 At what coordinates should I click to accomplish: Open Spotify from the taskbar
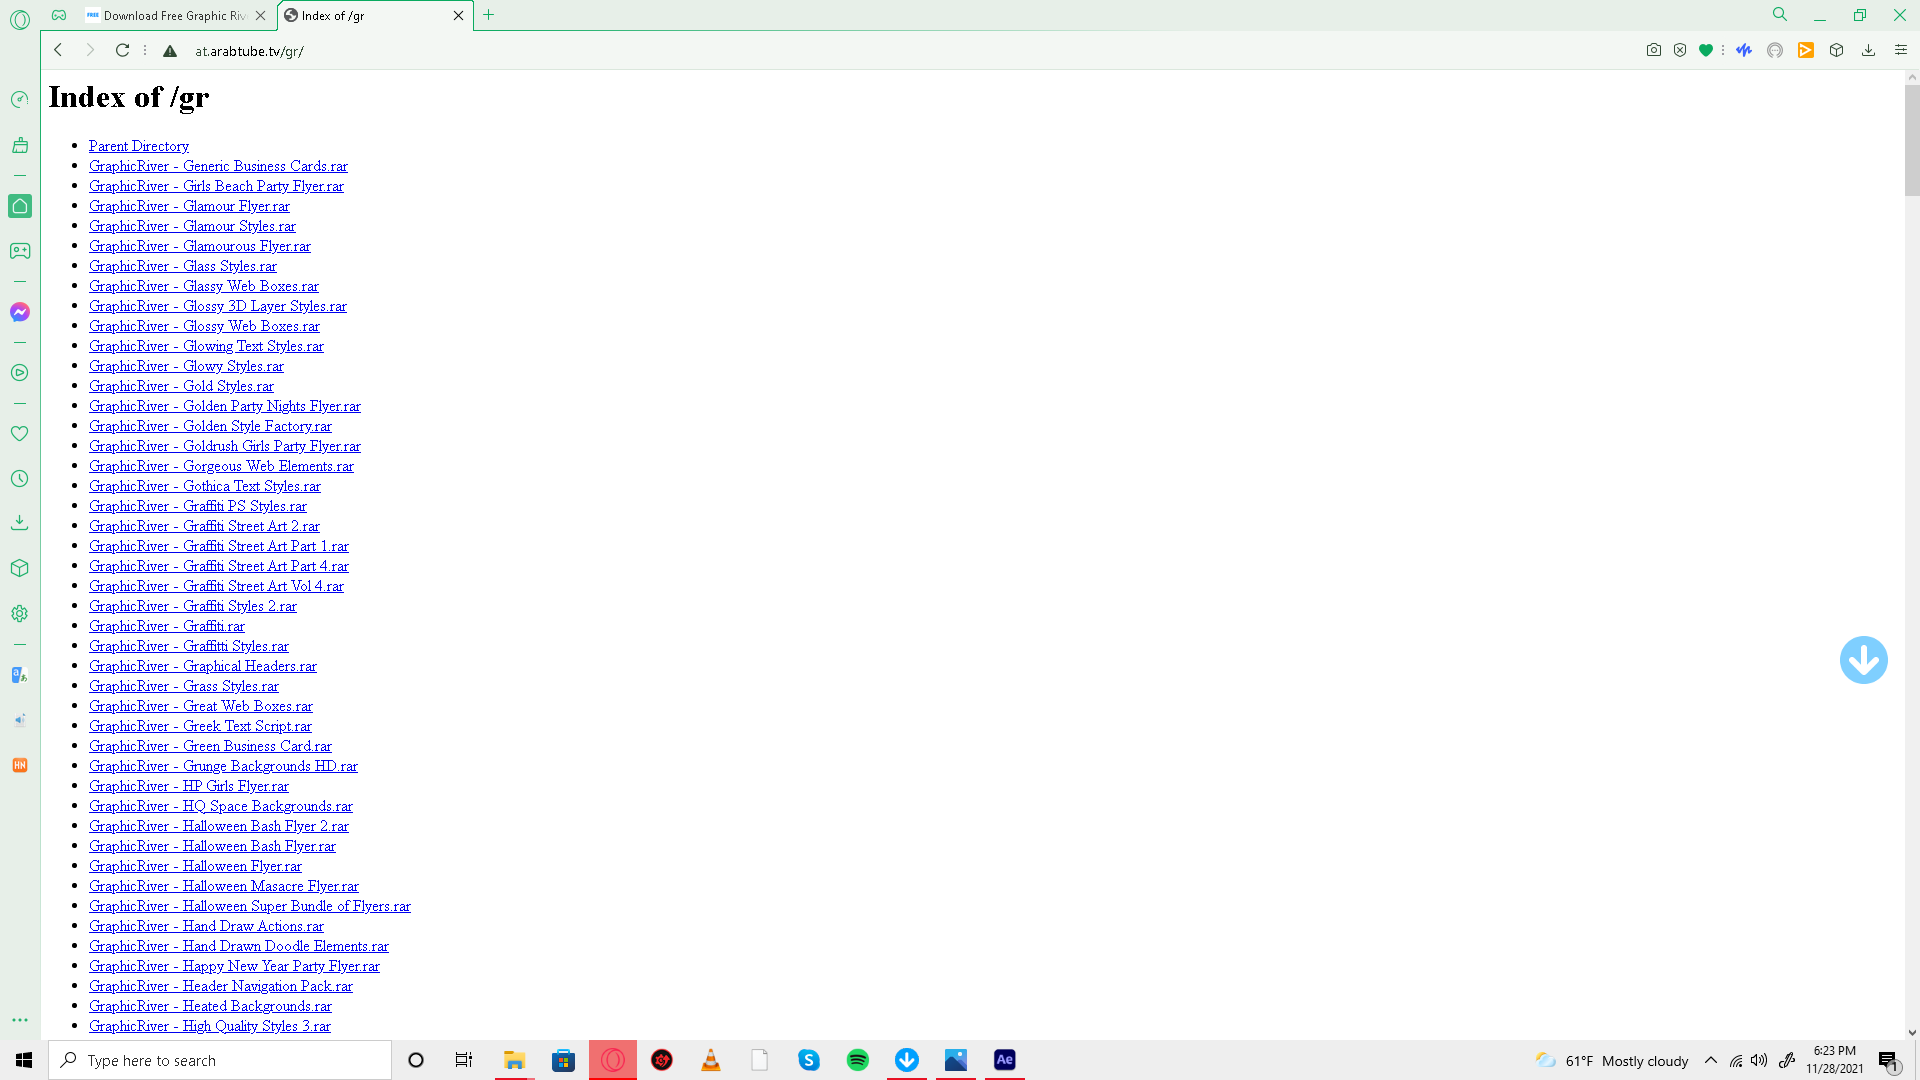pos(858,1060)
